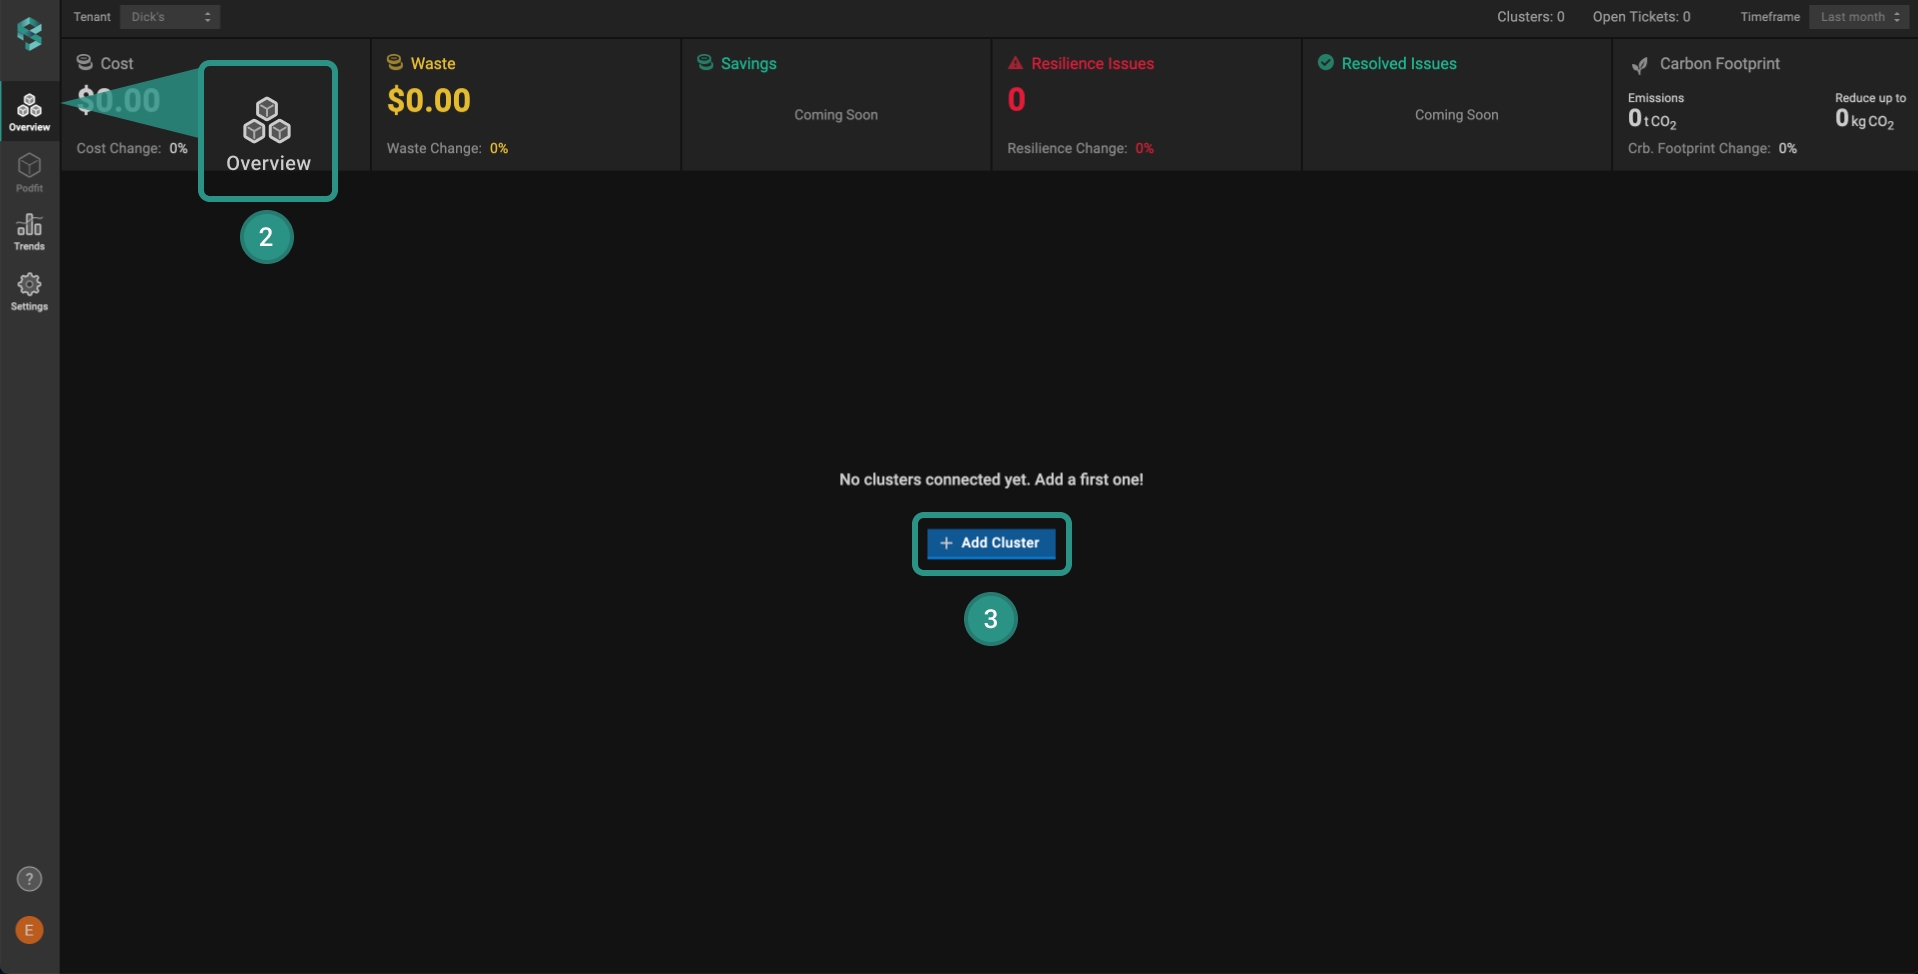Switch to the Overview tab in the tooltip
Screen dimensions: 1918x974
click(267, 130)
